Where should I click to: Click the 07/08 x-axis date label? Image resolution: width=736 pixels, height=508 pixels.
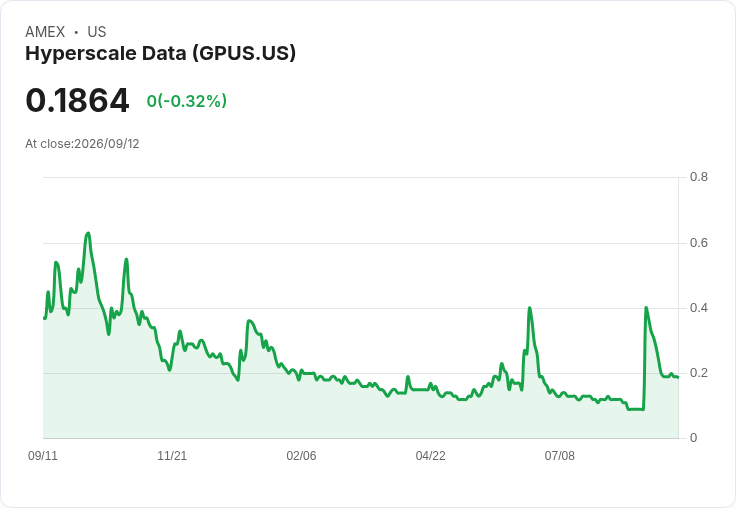(560, 455)
